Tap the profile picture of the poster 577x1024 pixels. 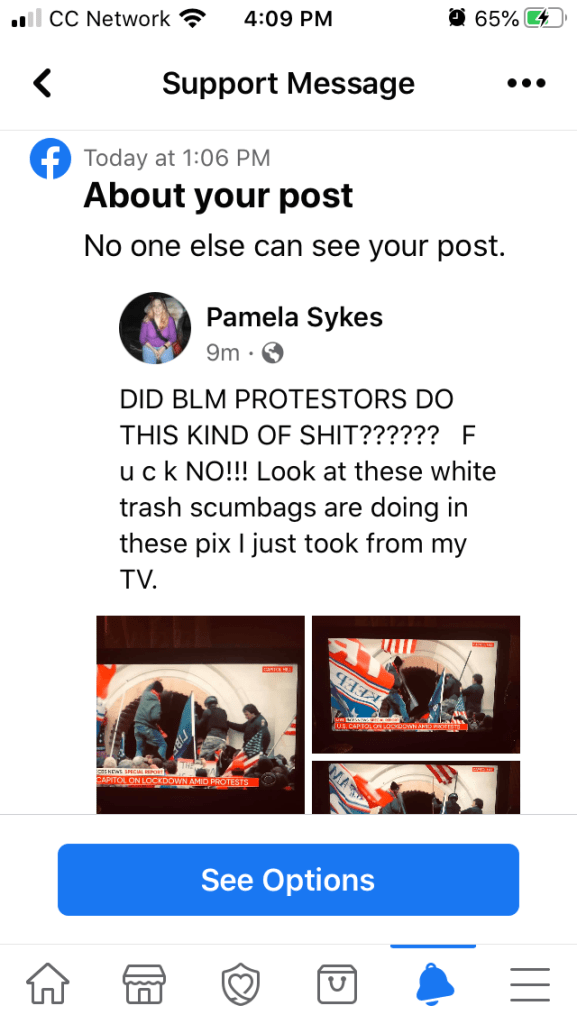pos(155,328)
